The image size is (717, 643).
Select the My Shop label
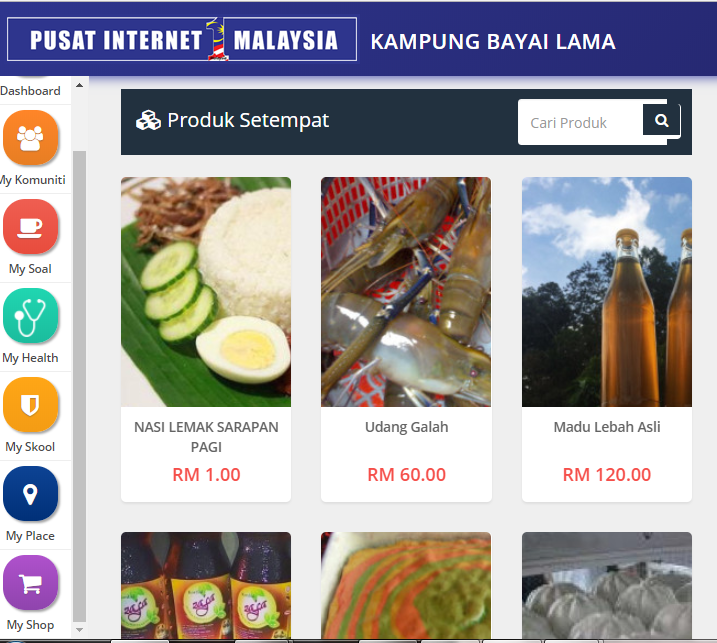click(x=30, y=625)
